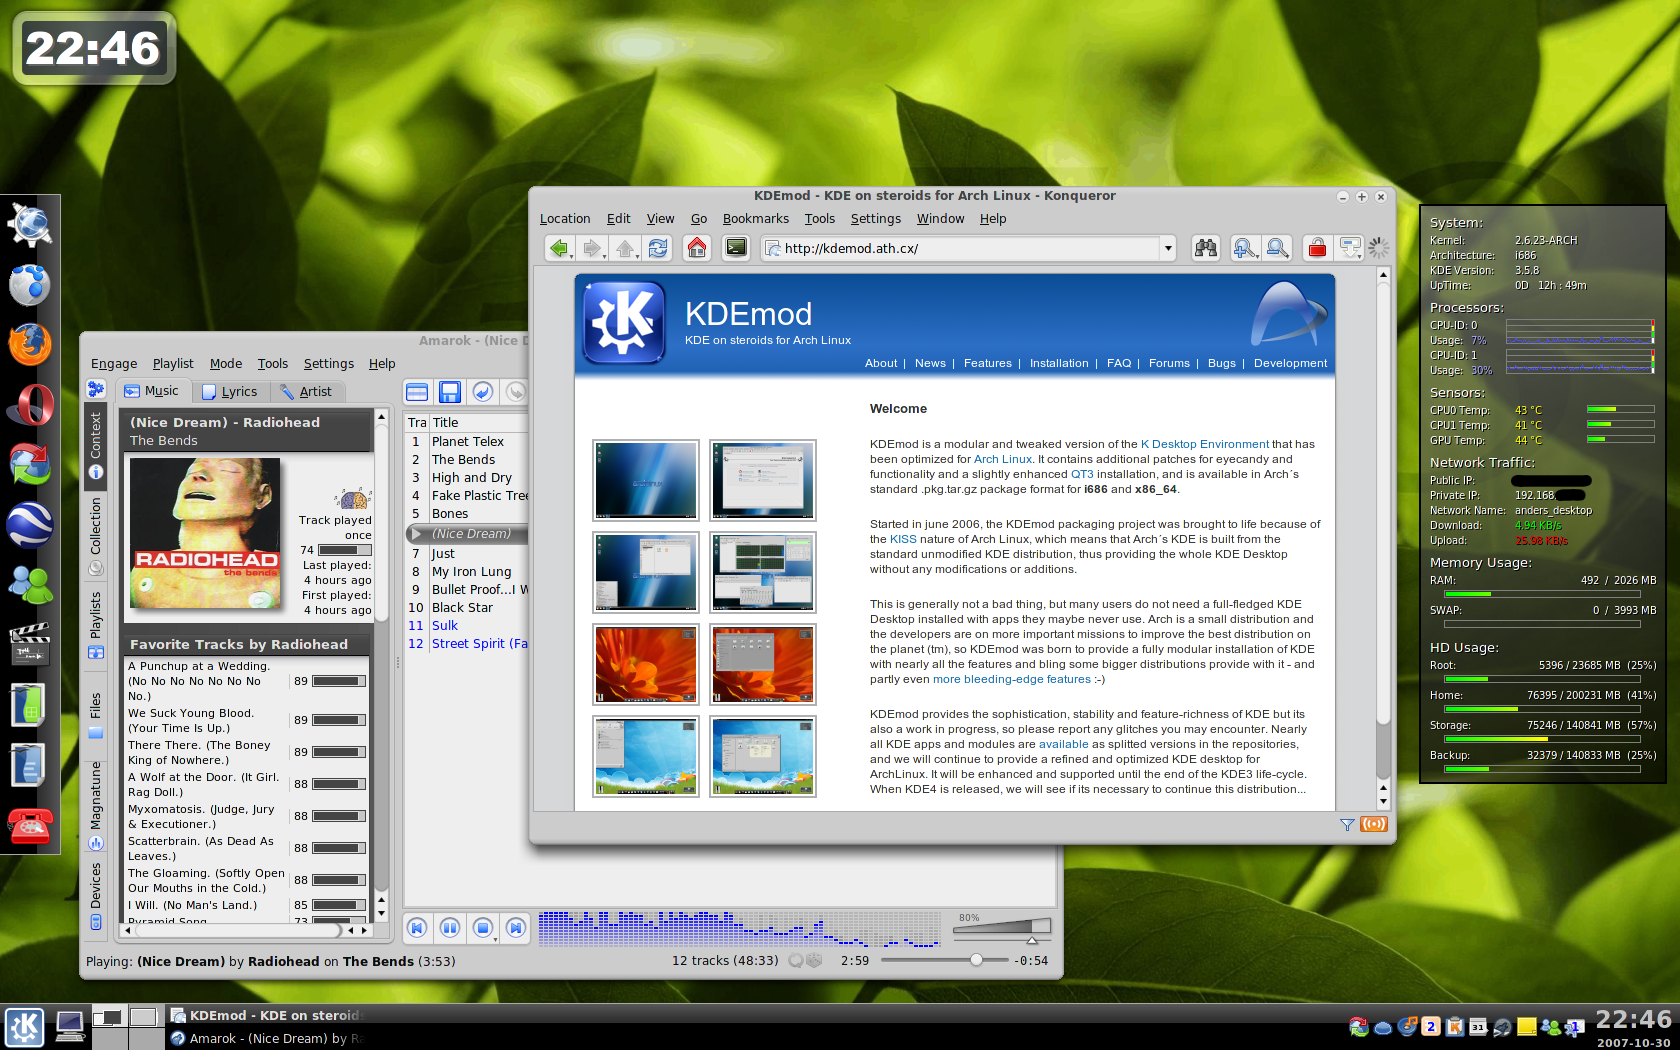
Task: Follow the K Desktop Environment link
Action: coord(1204,444)
